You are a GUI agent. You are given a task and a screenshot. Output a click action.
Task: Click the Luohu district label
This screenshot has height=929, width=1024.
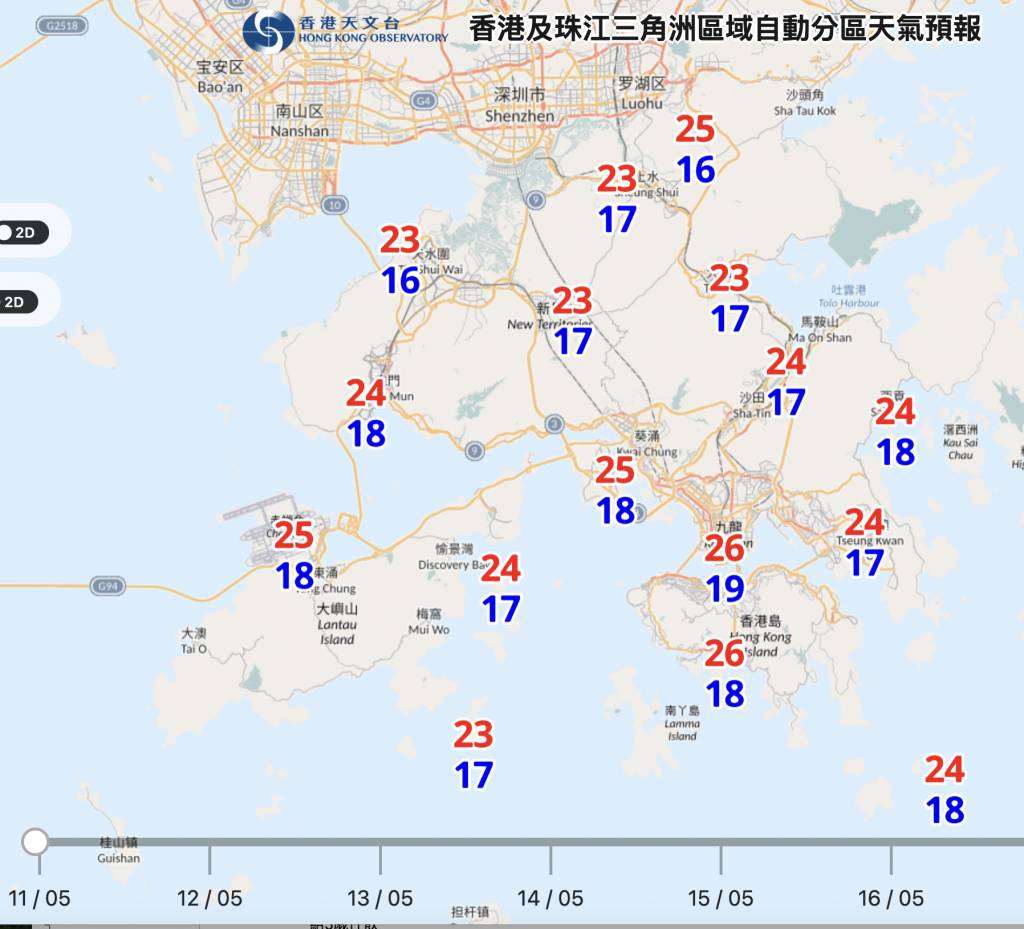(x=642, y=93)
